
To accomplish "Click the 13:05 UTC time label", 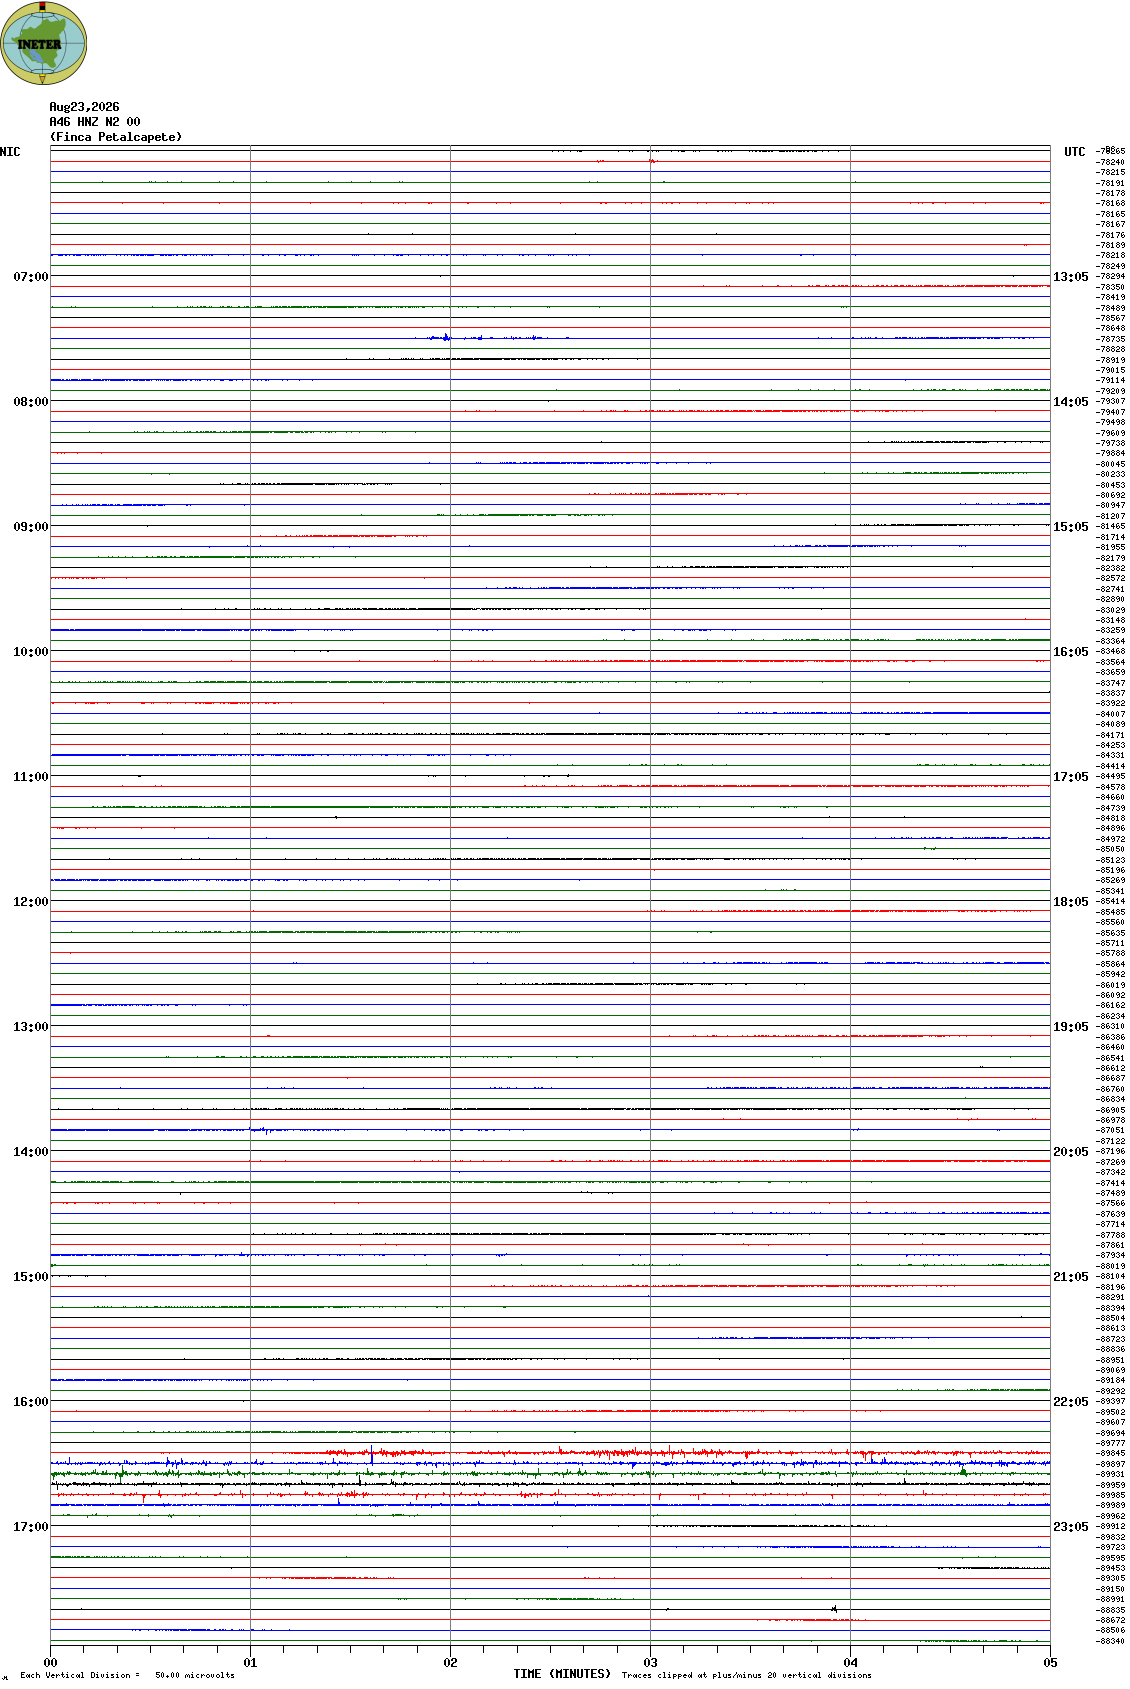I will coord(1070,277).
